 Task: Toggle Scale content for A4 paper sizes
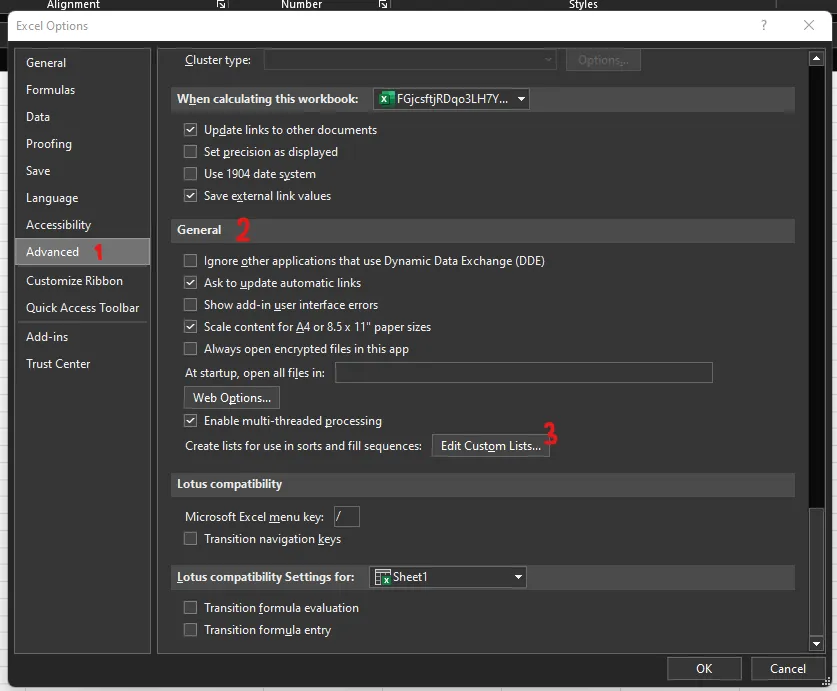pyautogui.click(x=191, y=326)
